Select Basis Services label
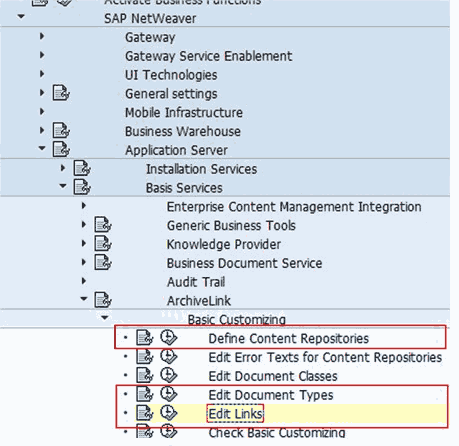 184,188
